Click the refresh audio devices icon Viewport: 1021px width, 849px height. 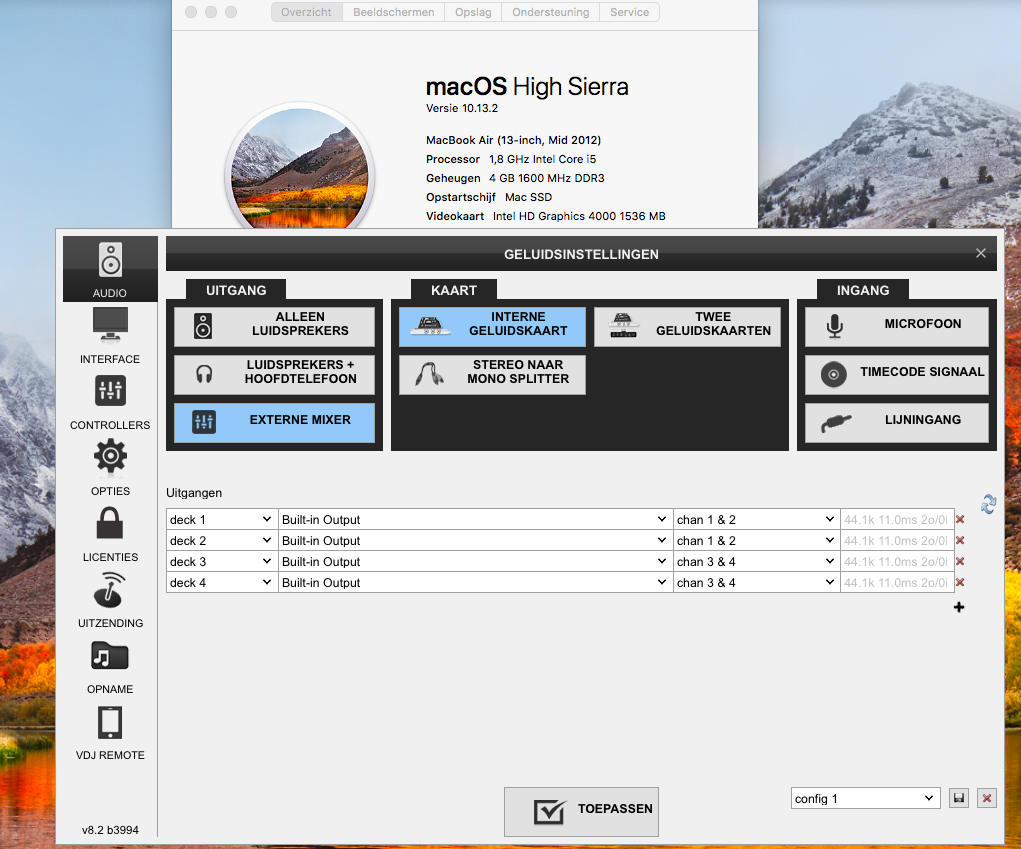[988, 504]
